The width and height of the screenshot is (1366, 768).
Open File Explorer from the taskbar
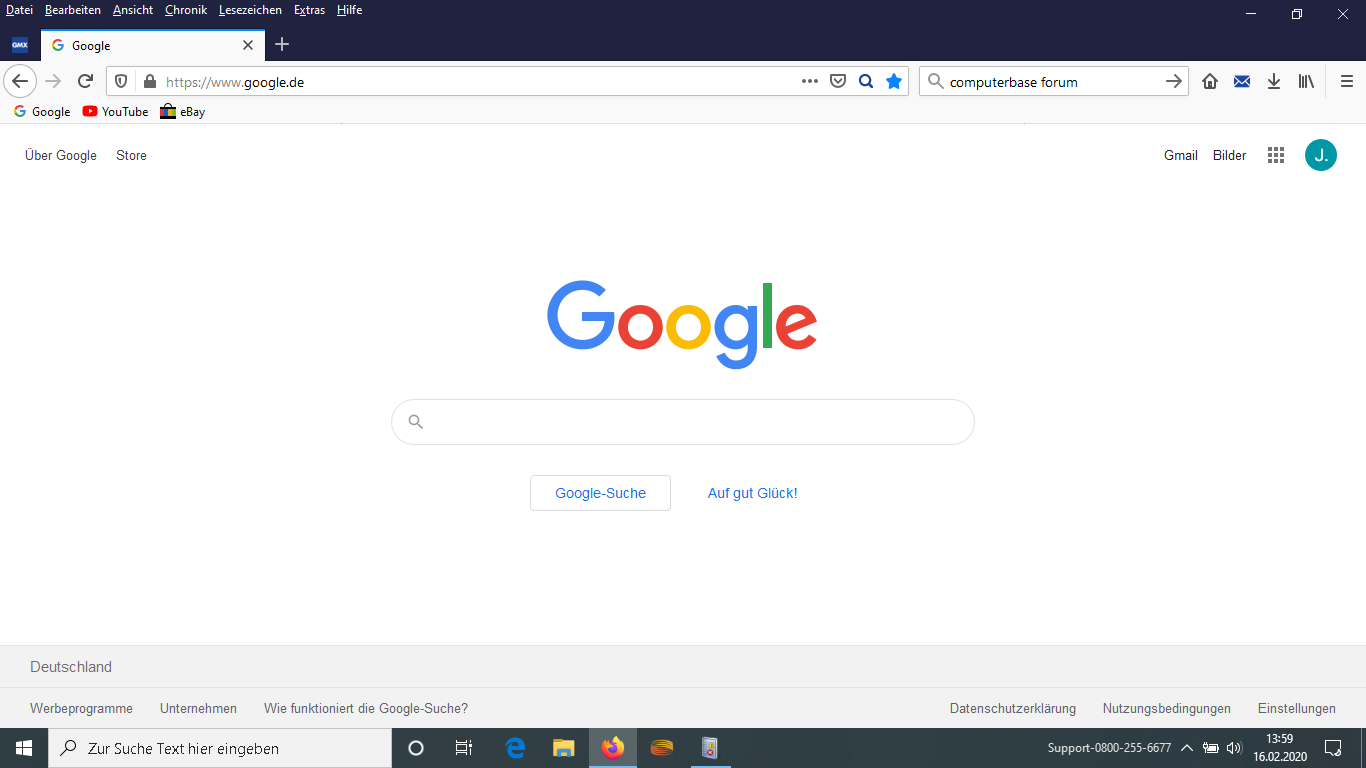click(564, 748)
